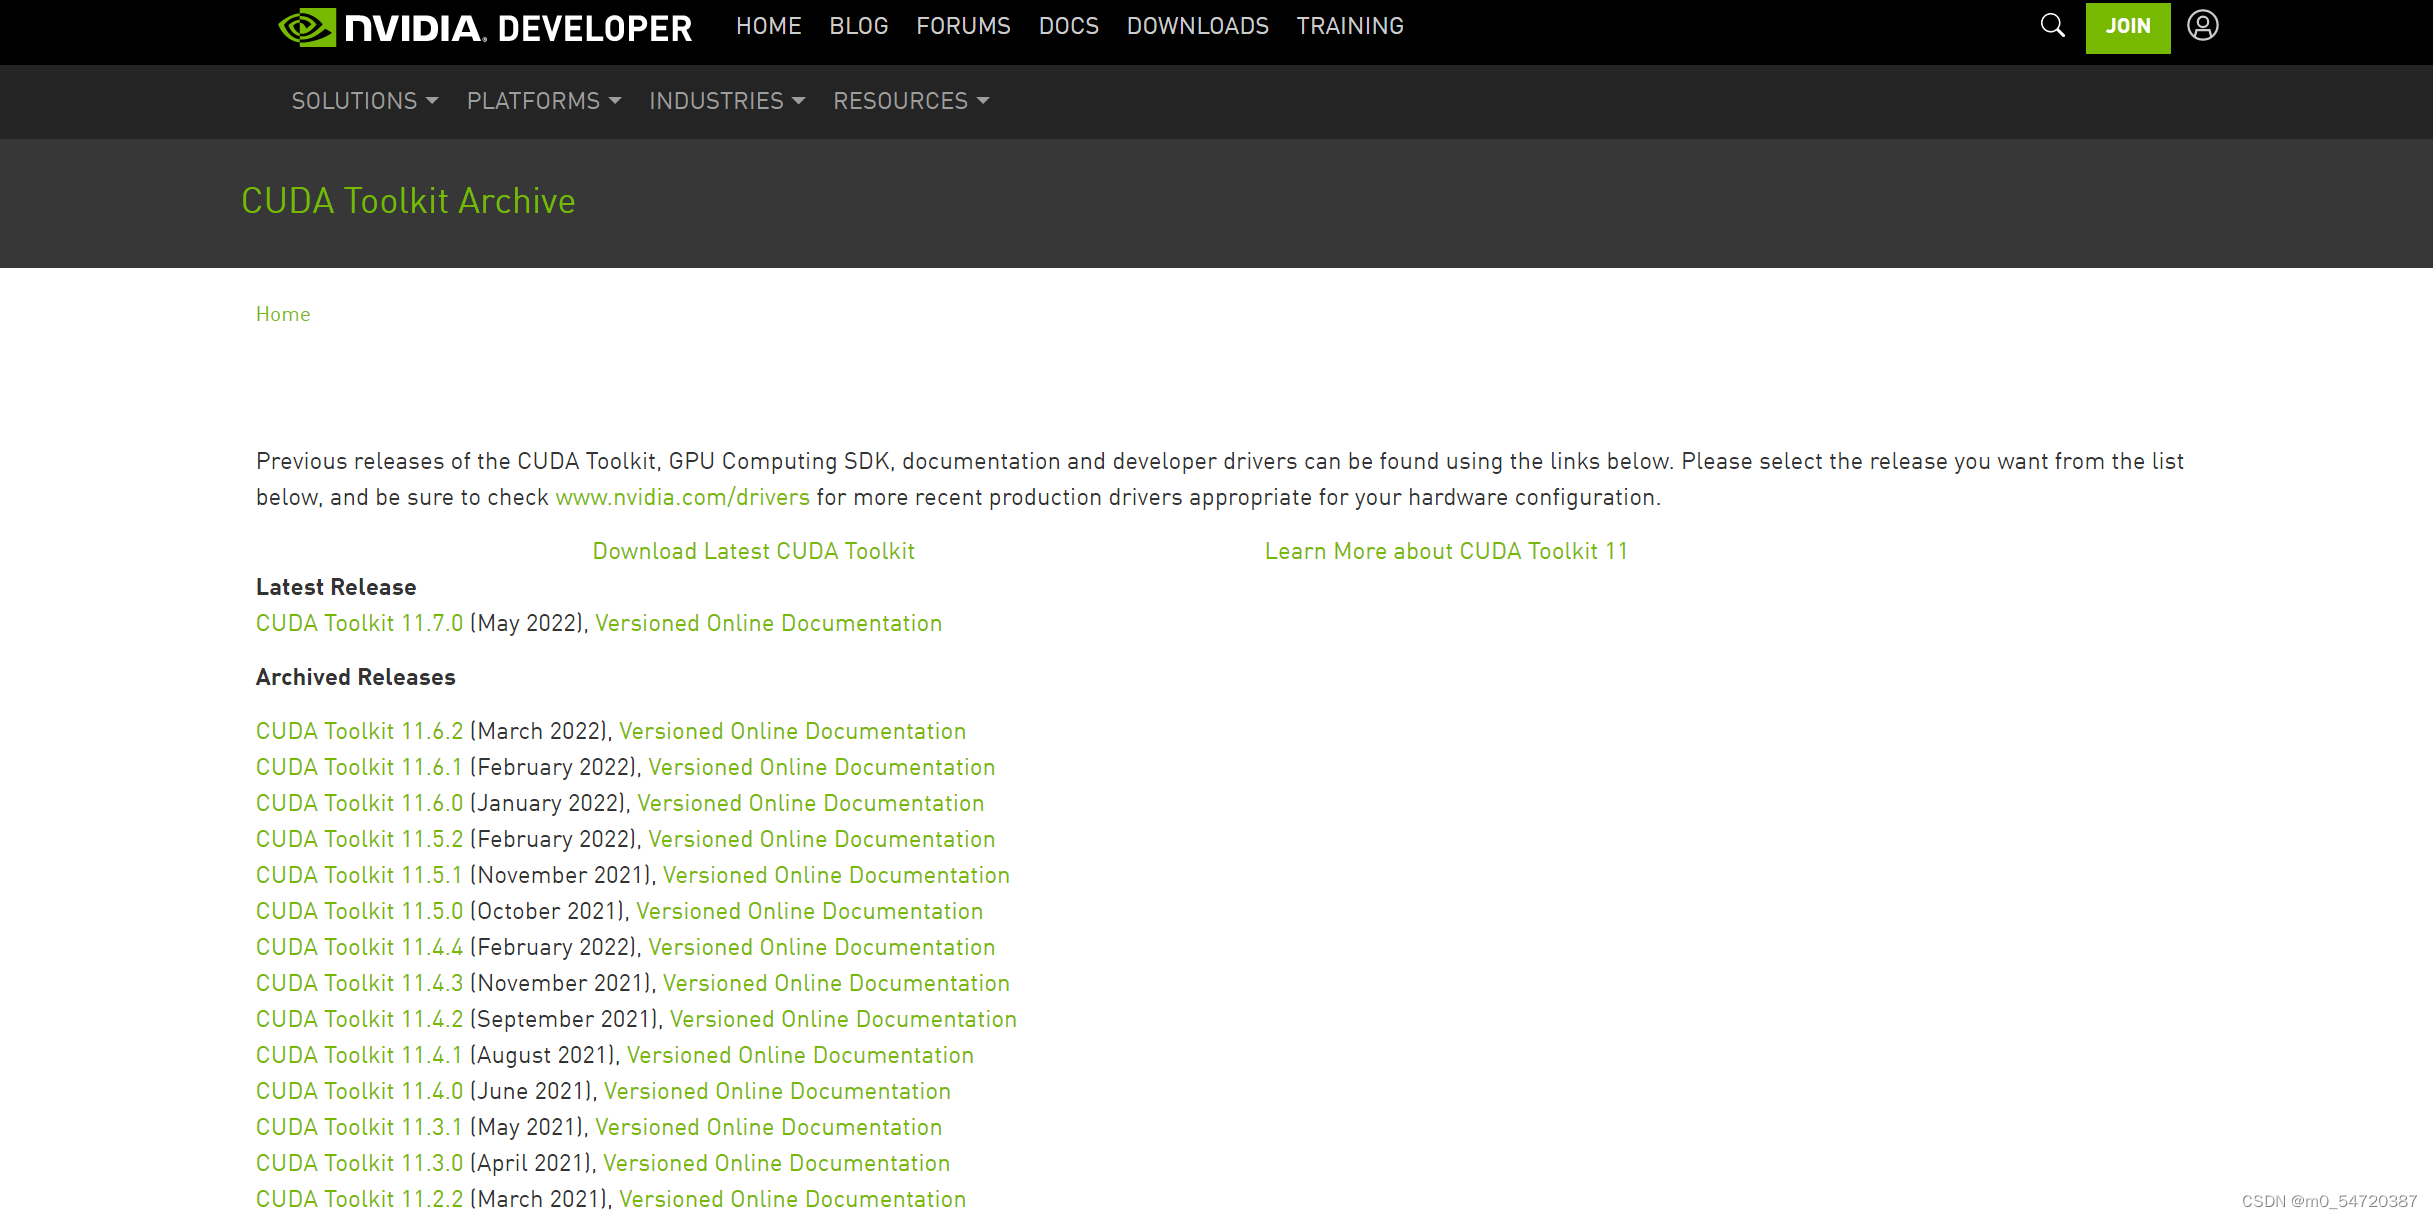Open the RESOURCES dropdown menu

click(911, 101)
